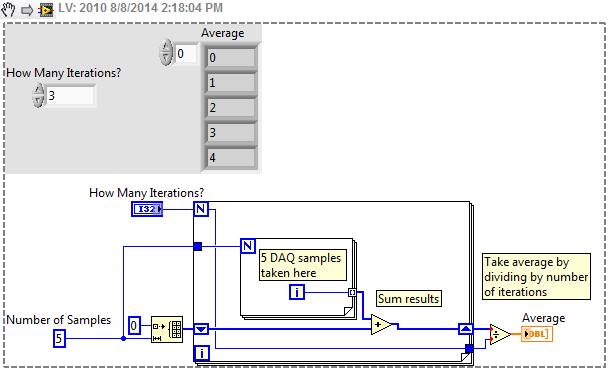Click Average array element showing 1
The image size is (609, 371).
[230, 83]
